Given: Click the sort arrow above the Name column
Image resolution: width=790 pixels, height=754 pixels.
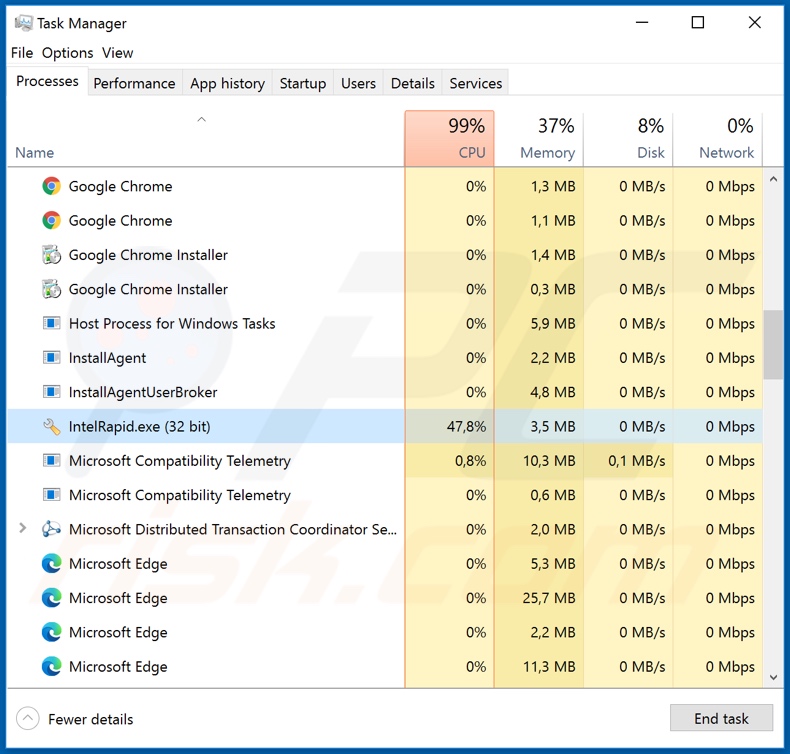Looking at the screenshot, I should [202, 119].
